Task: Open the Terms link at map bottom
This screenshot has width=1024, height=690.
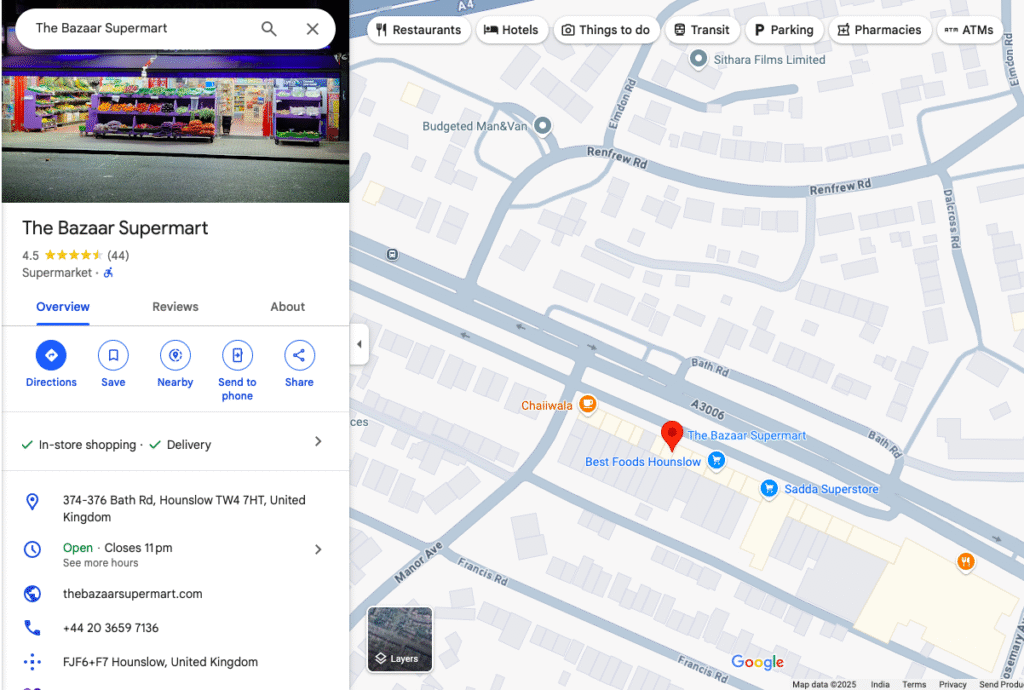Action: [x=914, y=684]
